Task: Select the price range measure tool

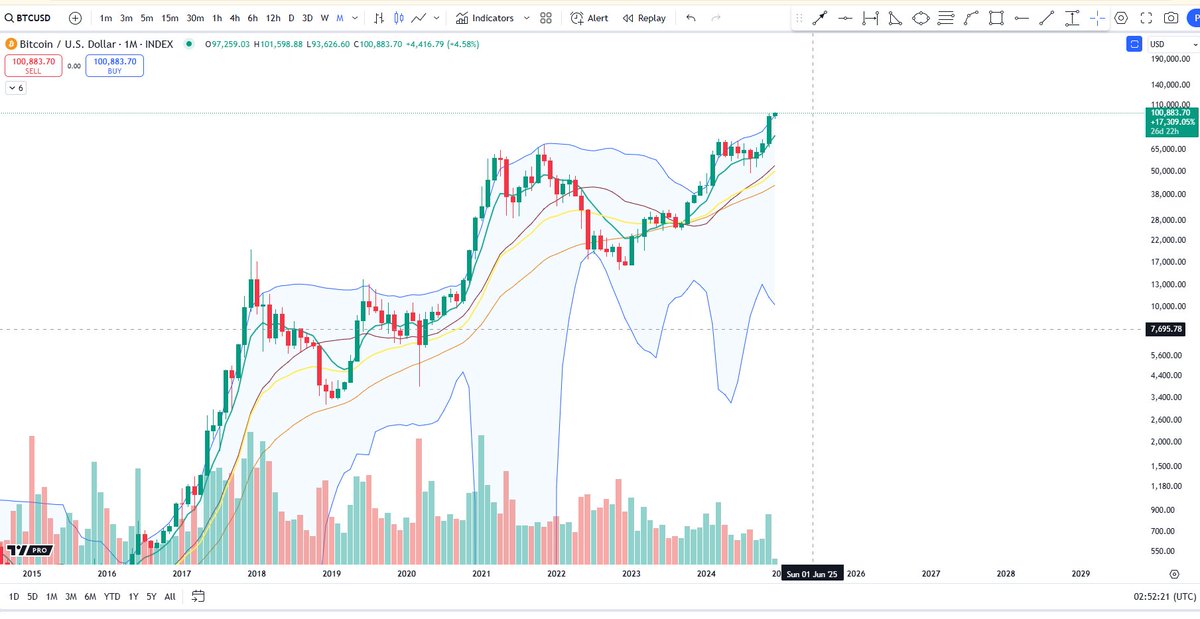Action: pos(1072,18)
